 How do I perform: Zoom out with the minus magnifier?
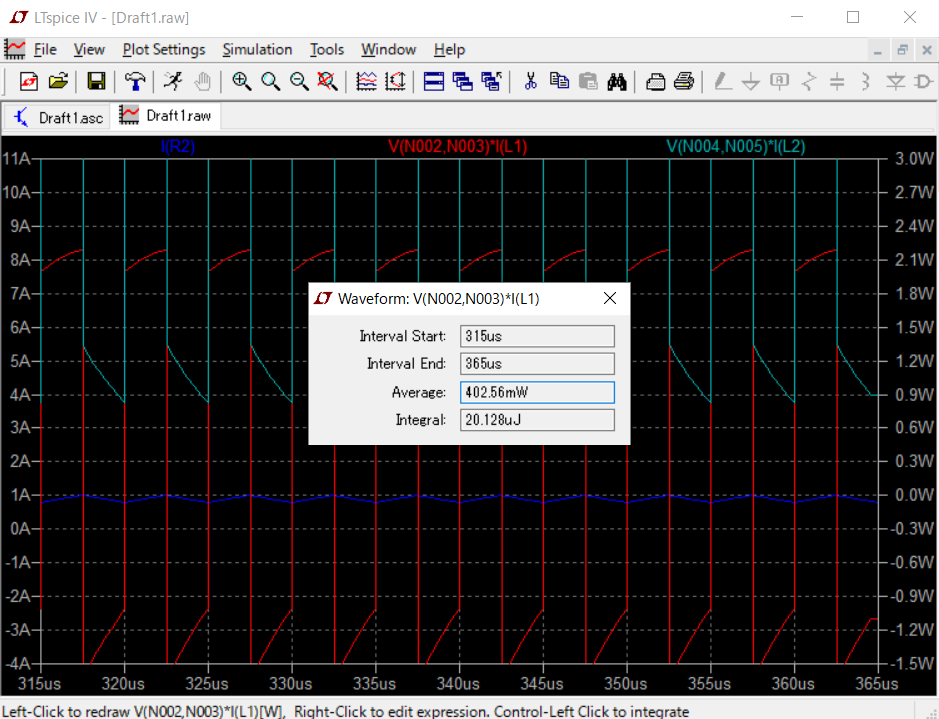click(299, 81)
